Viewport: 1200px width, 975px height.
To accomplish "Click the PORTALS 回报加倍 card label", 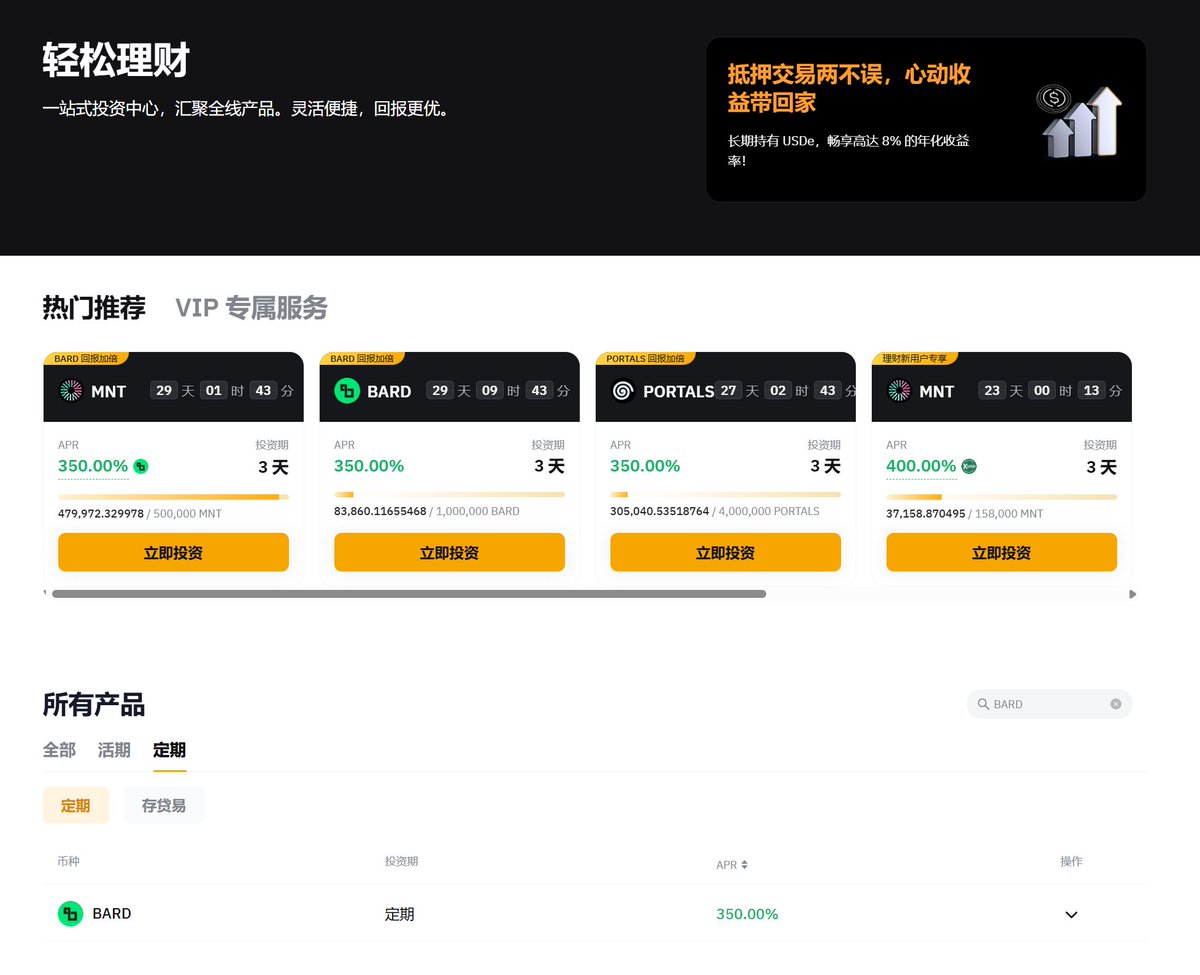I will (645, 358).
